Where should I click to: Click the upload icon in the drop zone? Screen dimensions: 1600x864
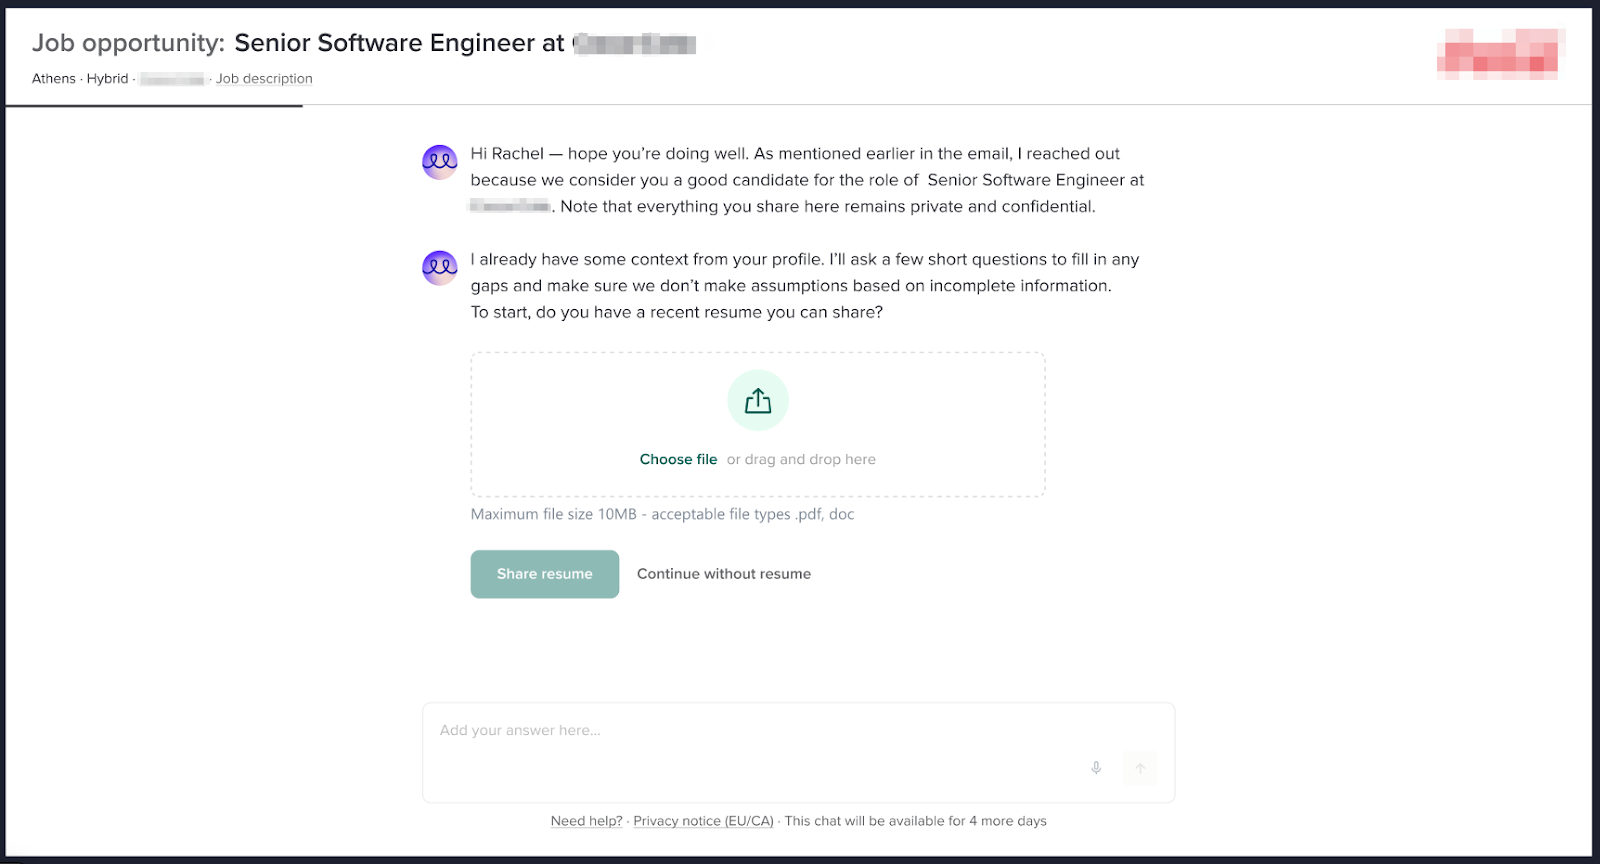tap(758, 401)
